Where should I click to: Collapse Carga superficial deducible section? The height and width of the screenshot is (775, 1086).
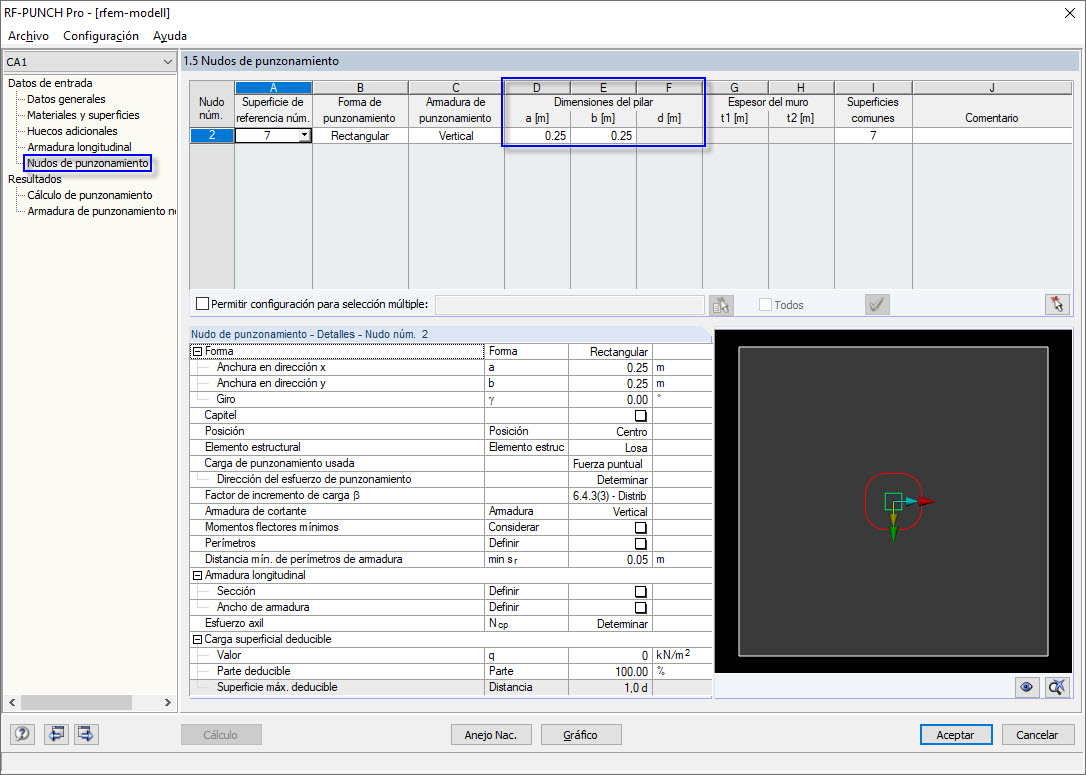tap(197, 639)
